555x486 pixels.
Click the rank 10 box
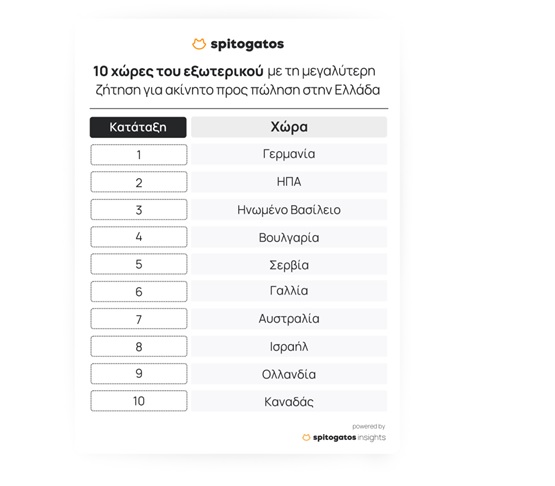(x=139, y=401)
